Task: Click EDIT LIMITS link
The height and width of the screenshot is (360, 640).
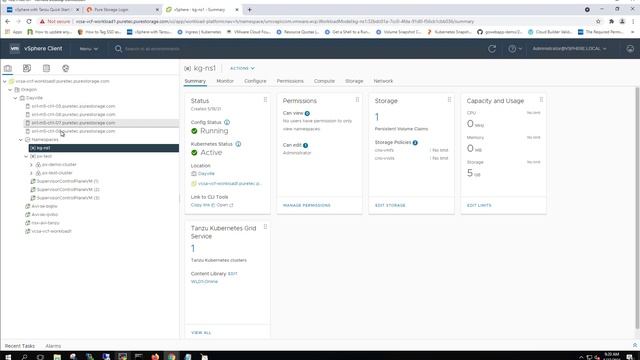Action: tap(479, 205)
